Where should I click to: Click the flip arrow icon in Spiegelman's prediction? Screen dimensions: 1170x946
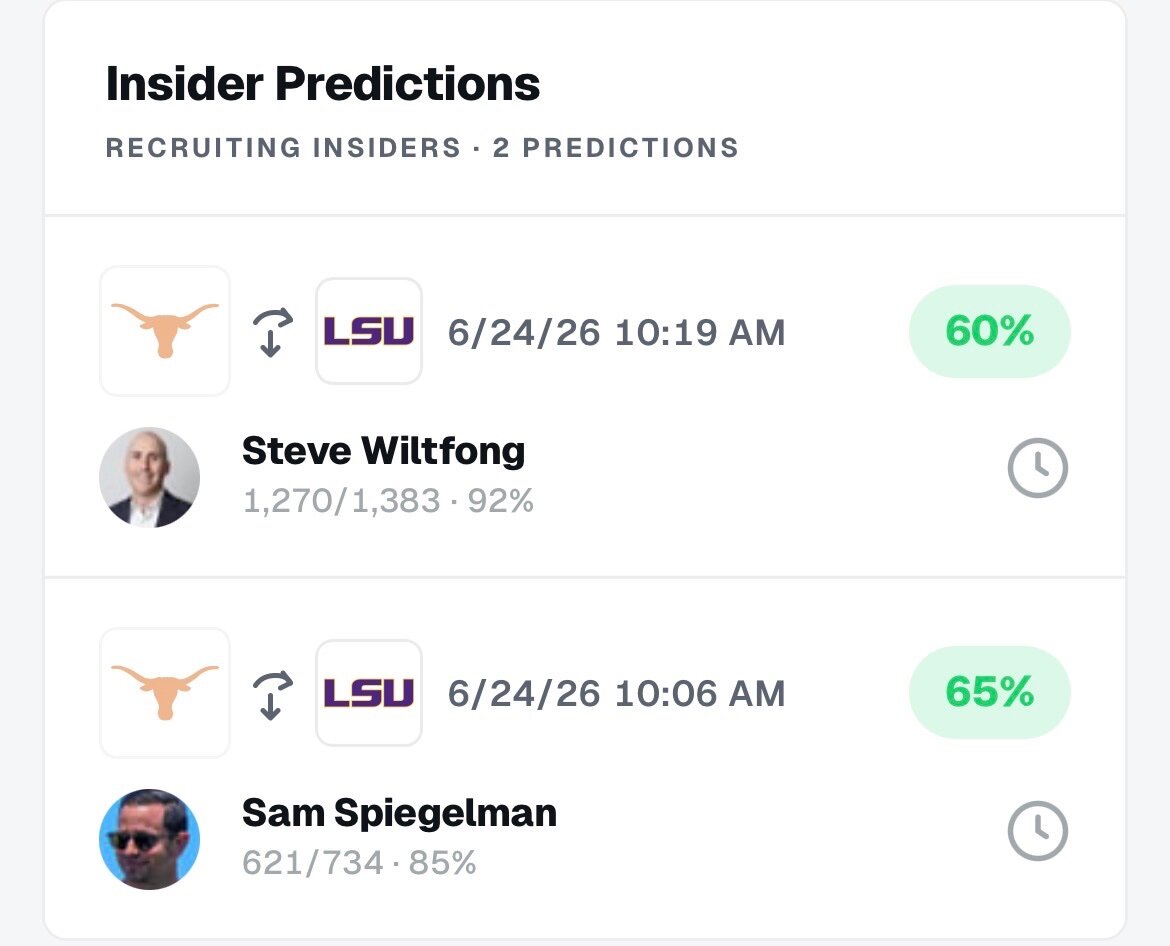[x=272, y=695]
